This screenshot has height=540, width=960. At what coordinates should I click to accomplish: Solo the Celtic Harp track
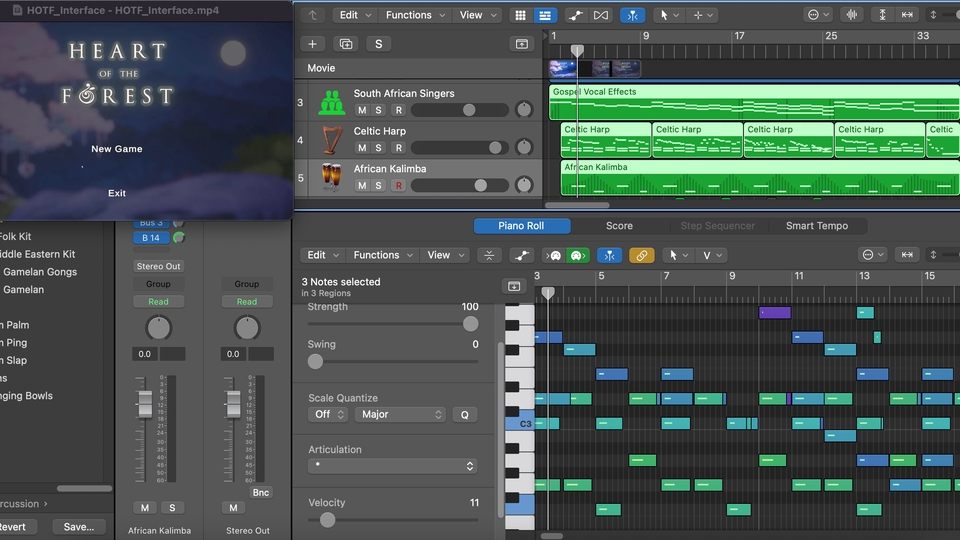(x=379, y=148)
